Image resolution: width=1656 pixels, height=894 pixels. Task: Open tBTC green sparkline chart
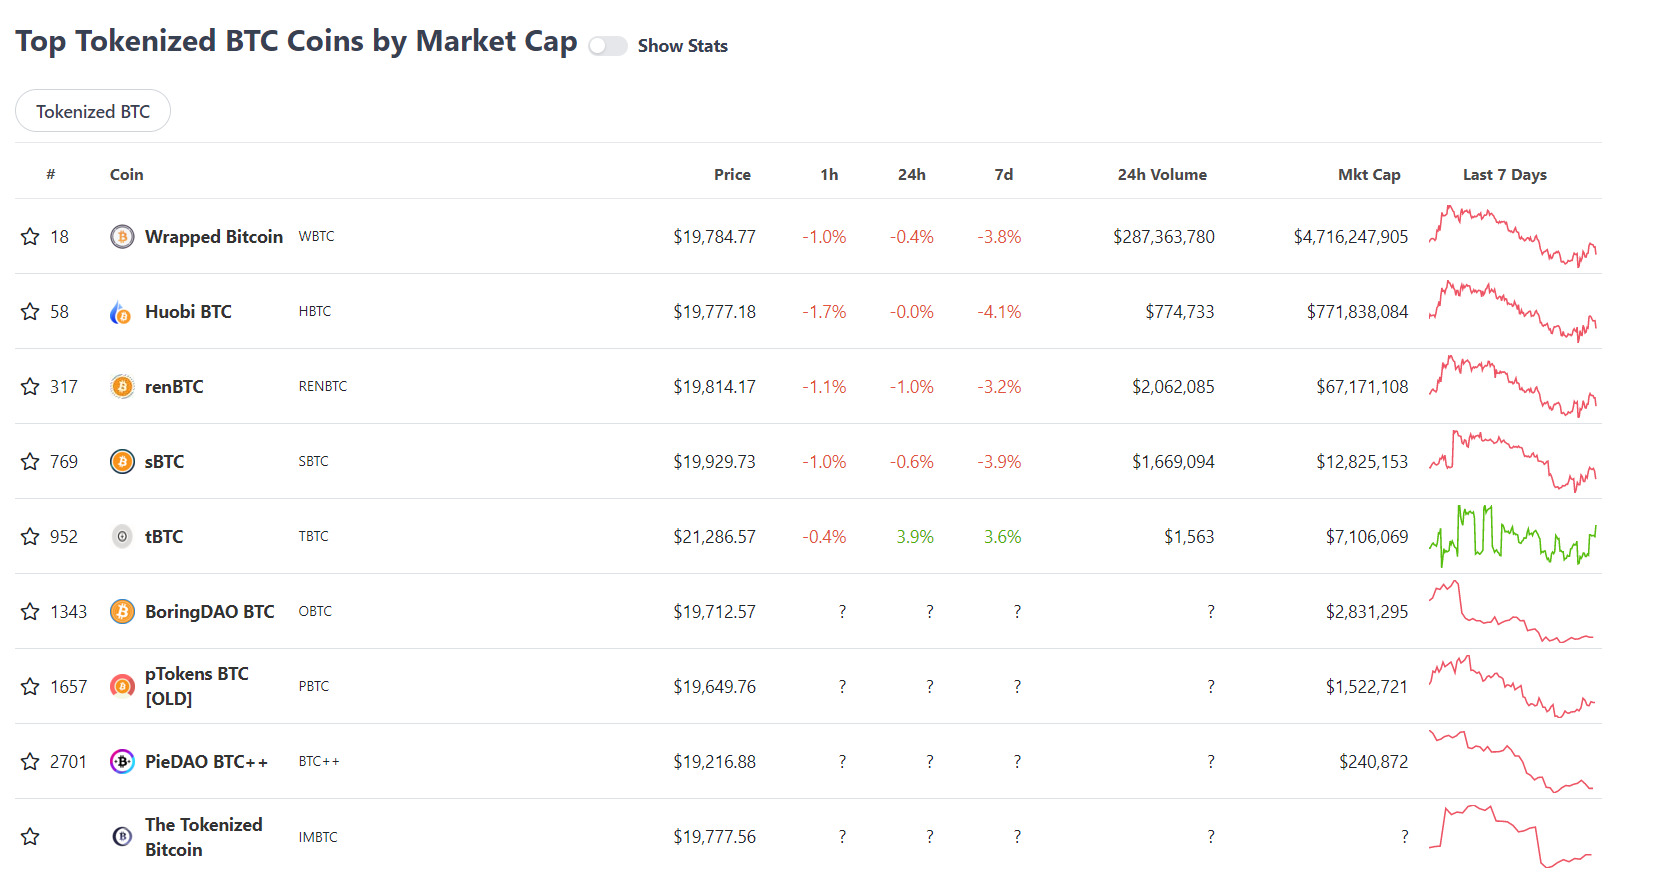(x=1513, y=536)
